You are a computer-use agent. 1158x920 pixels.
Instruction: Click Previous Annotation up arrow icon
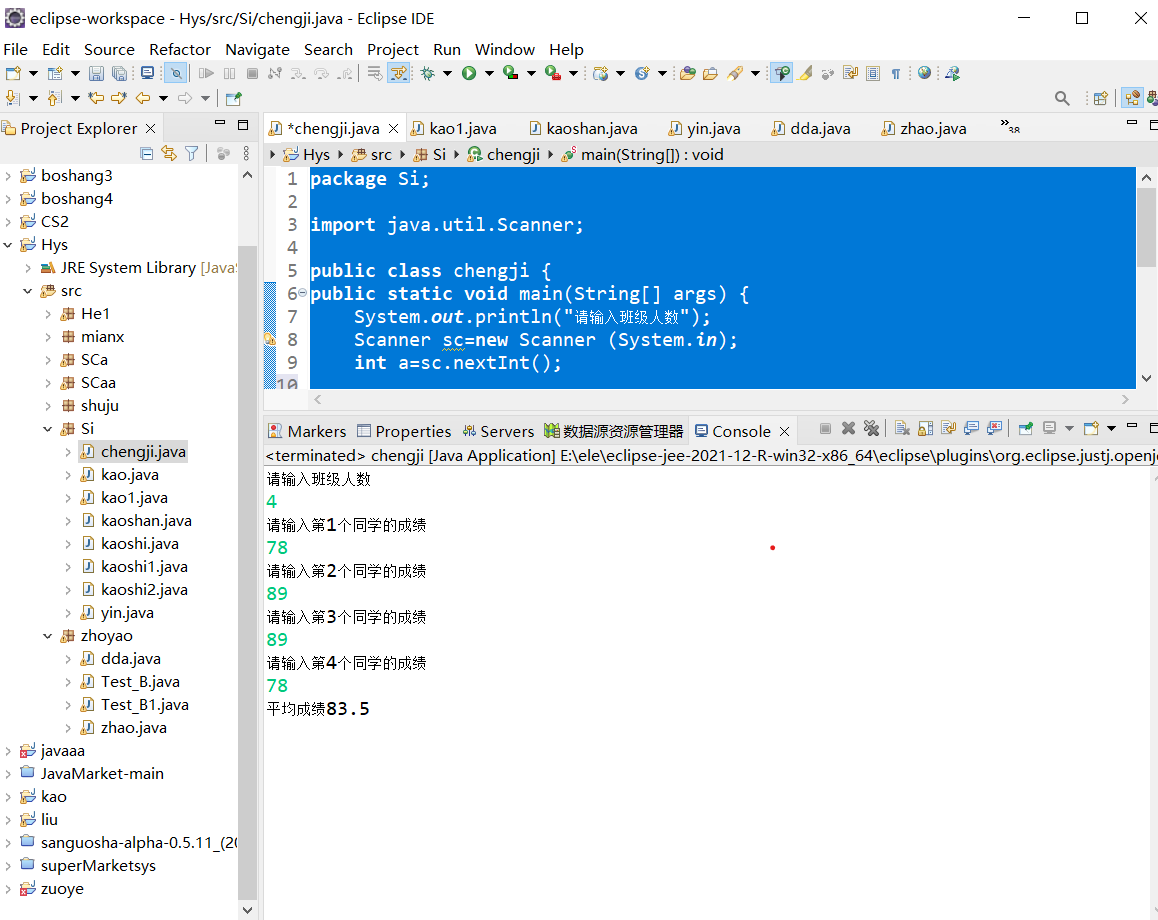tap(54, 97)
